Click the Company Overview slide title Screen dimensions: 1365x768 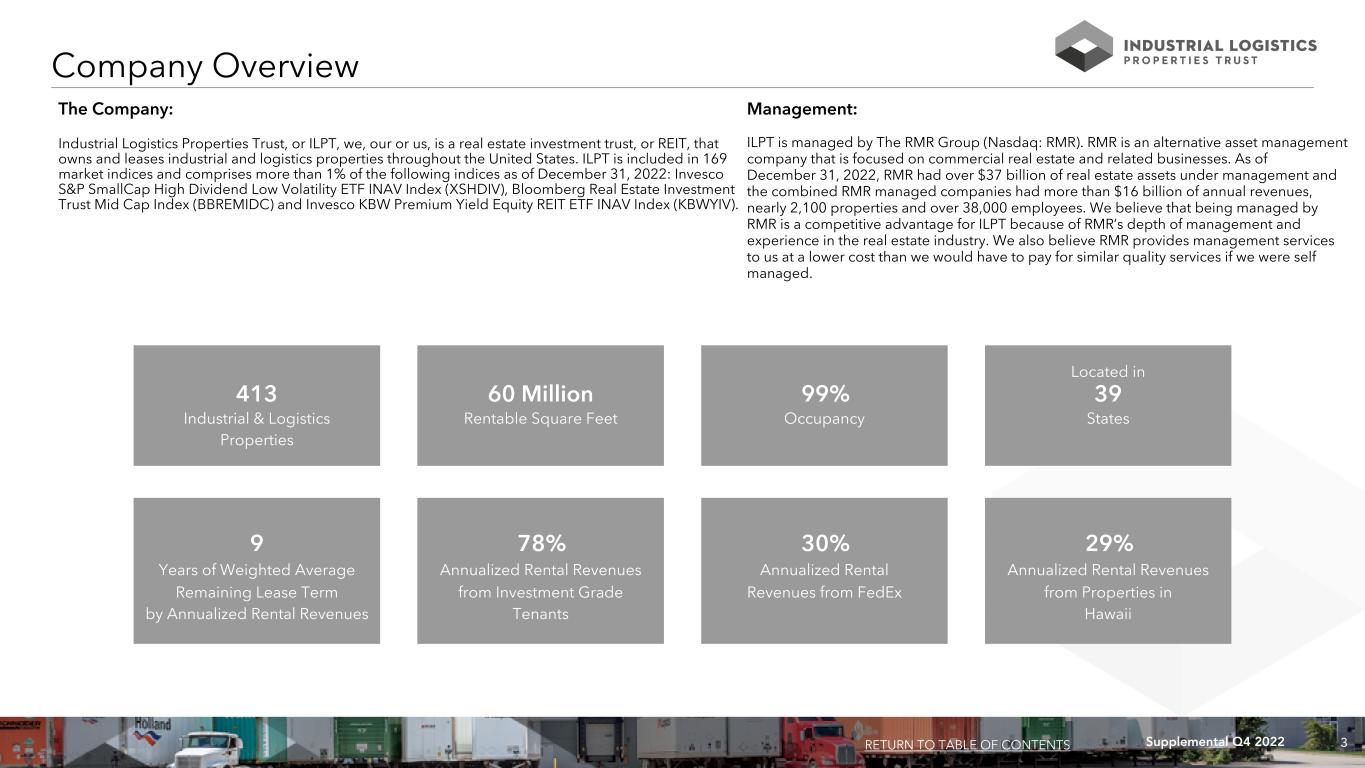click(205, 66)
